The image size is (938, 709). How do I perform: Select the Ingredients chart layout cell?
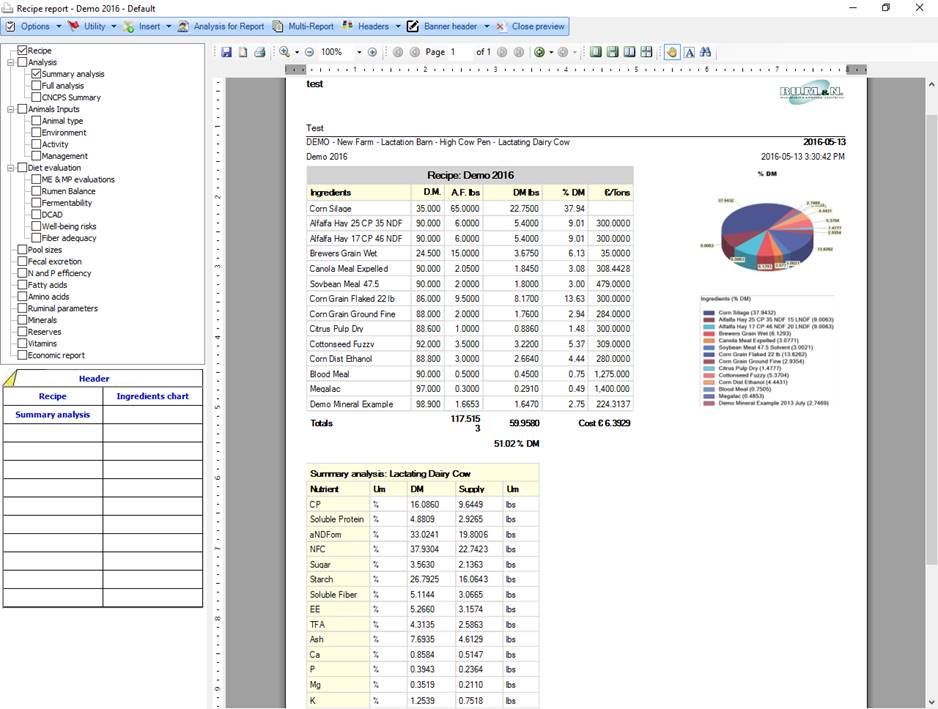[x=153, y=396]
